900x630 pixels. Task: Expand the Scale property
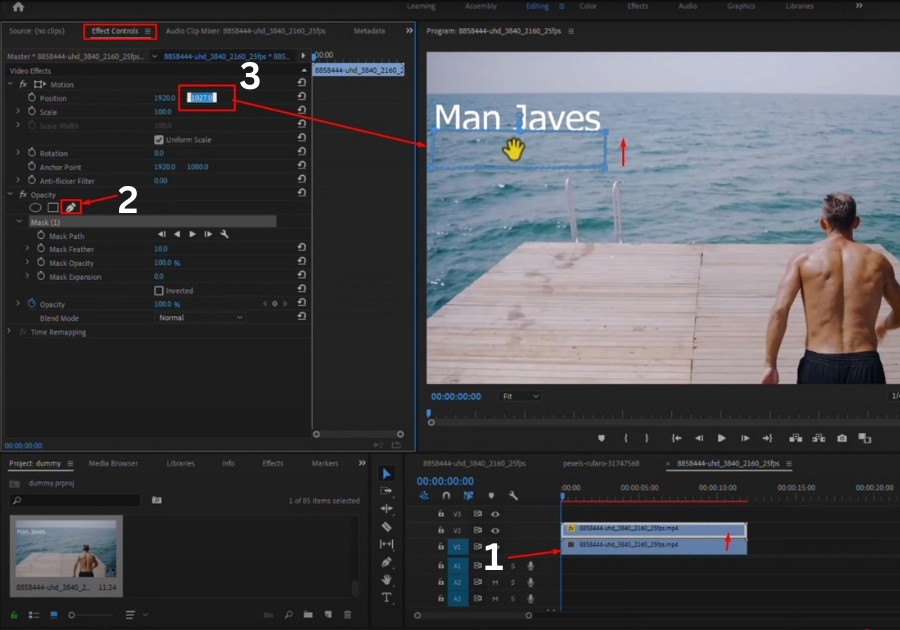click(x=18, y=111)
